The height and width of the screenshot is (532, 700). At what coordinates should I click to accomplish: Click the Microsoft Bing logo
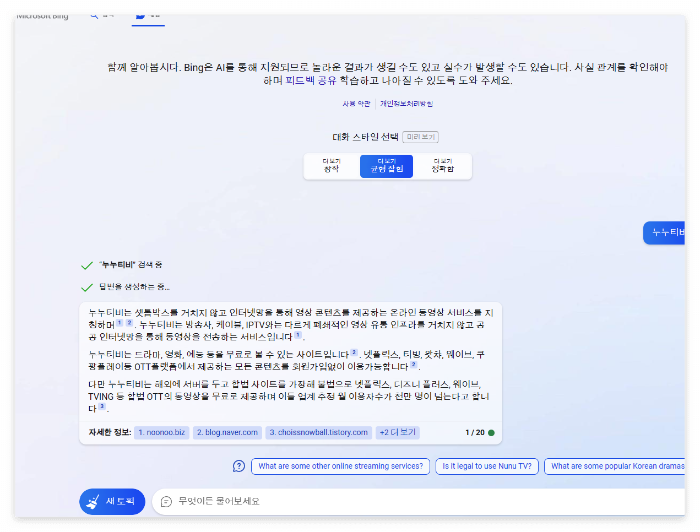click(42, 16)
